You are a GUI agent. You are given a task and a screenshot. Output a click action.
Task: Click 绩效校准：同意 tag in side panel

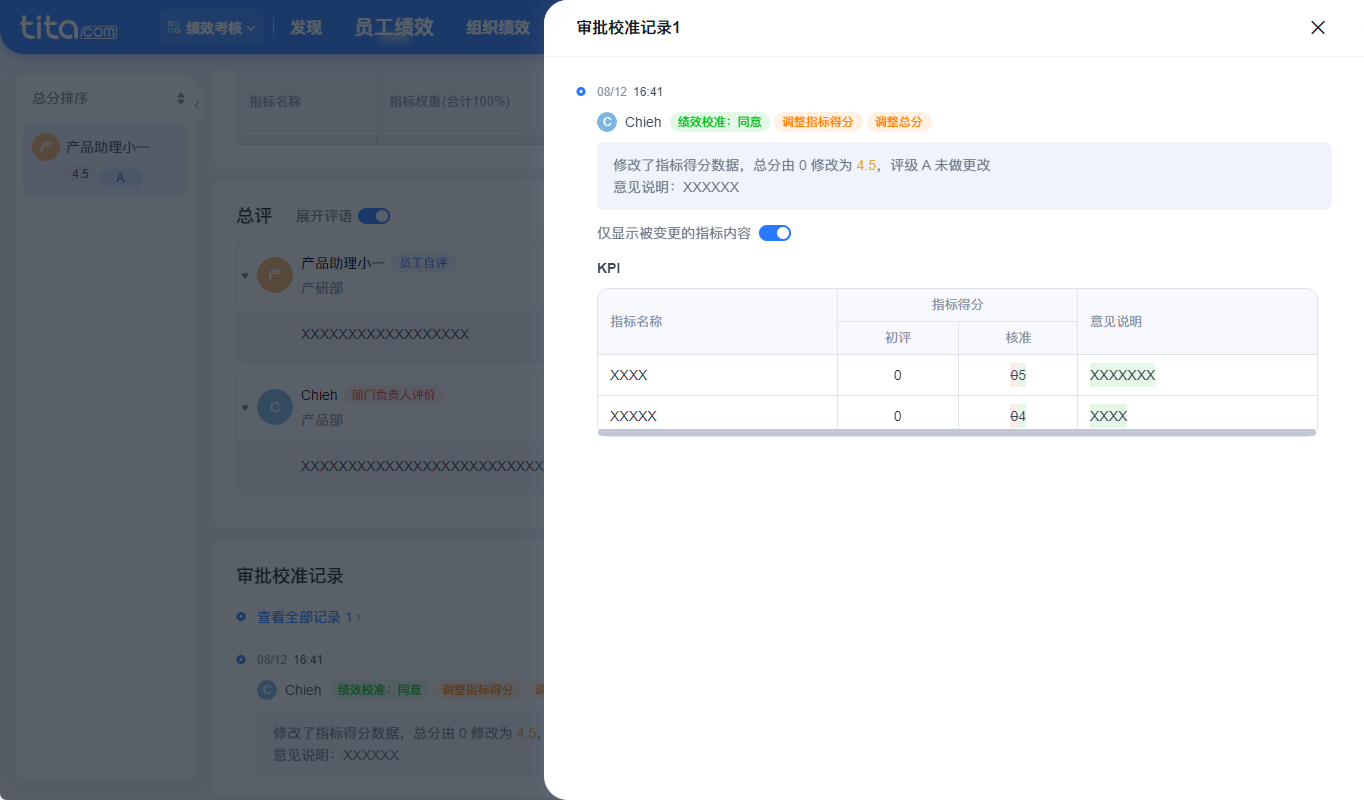pos(720,122)
